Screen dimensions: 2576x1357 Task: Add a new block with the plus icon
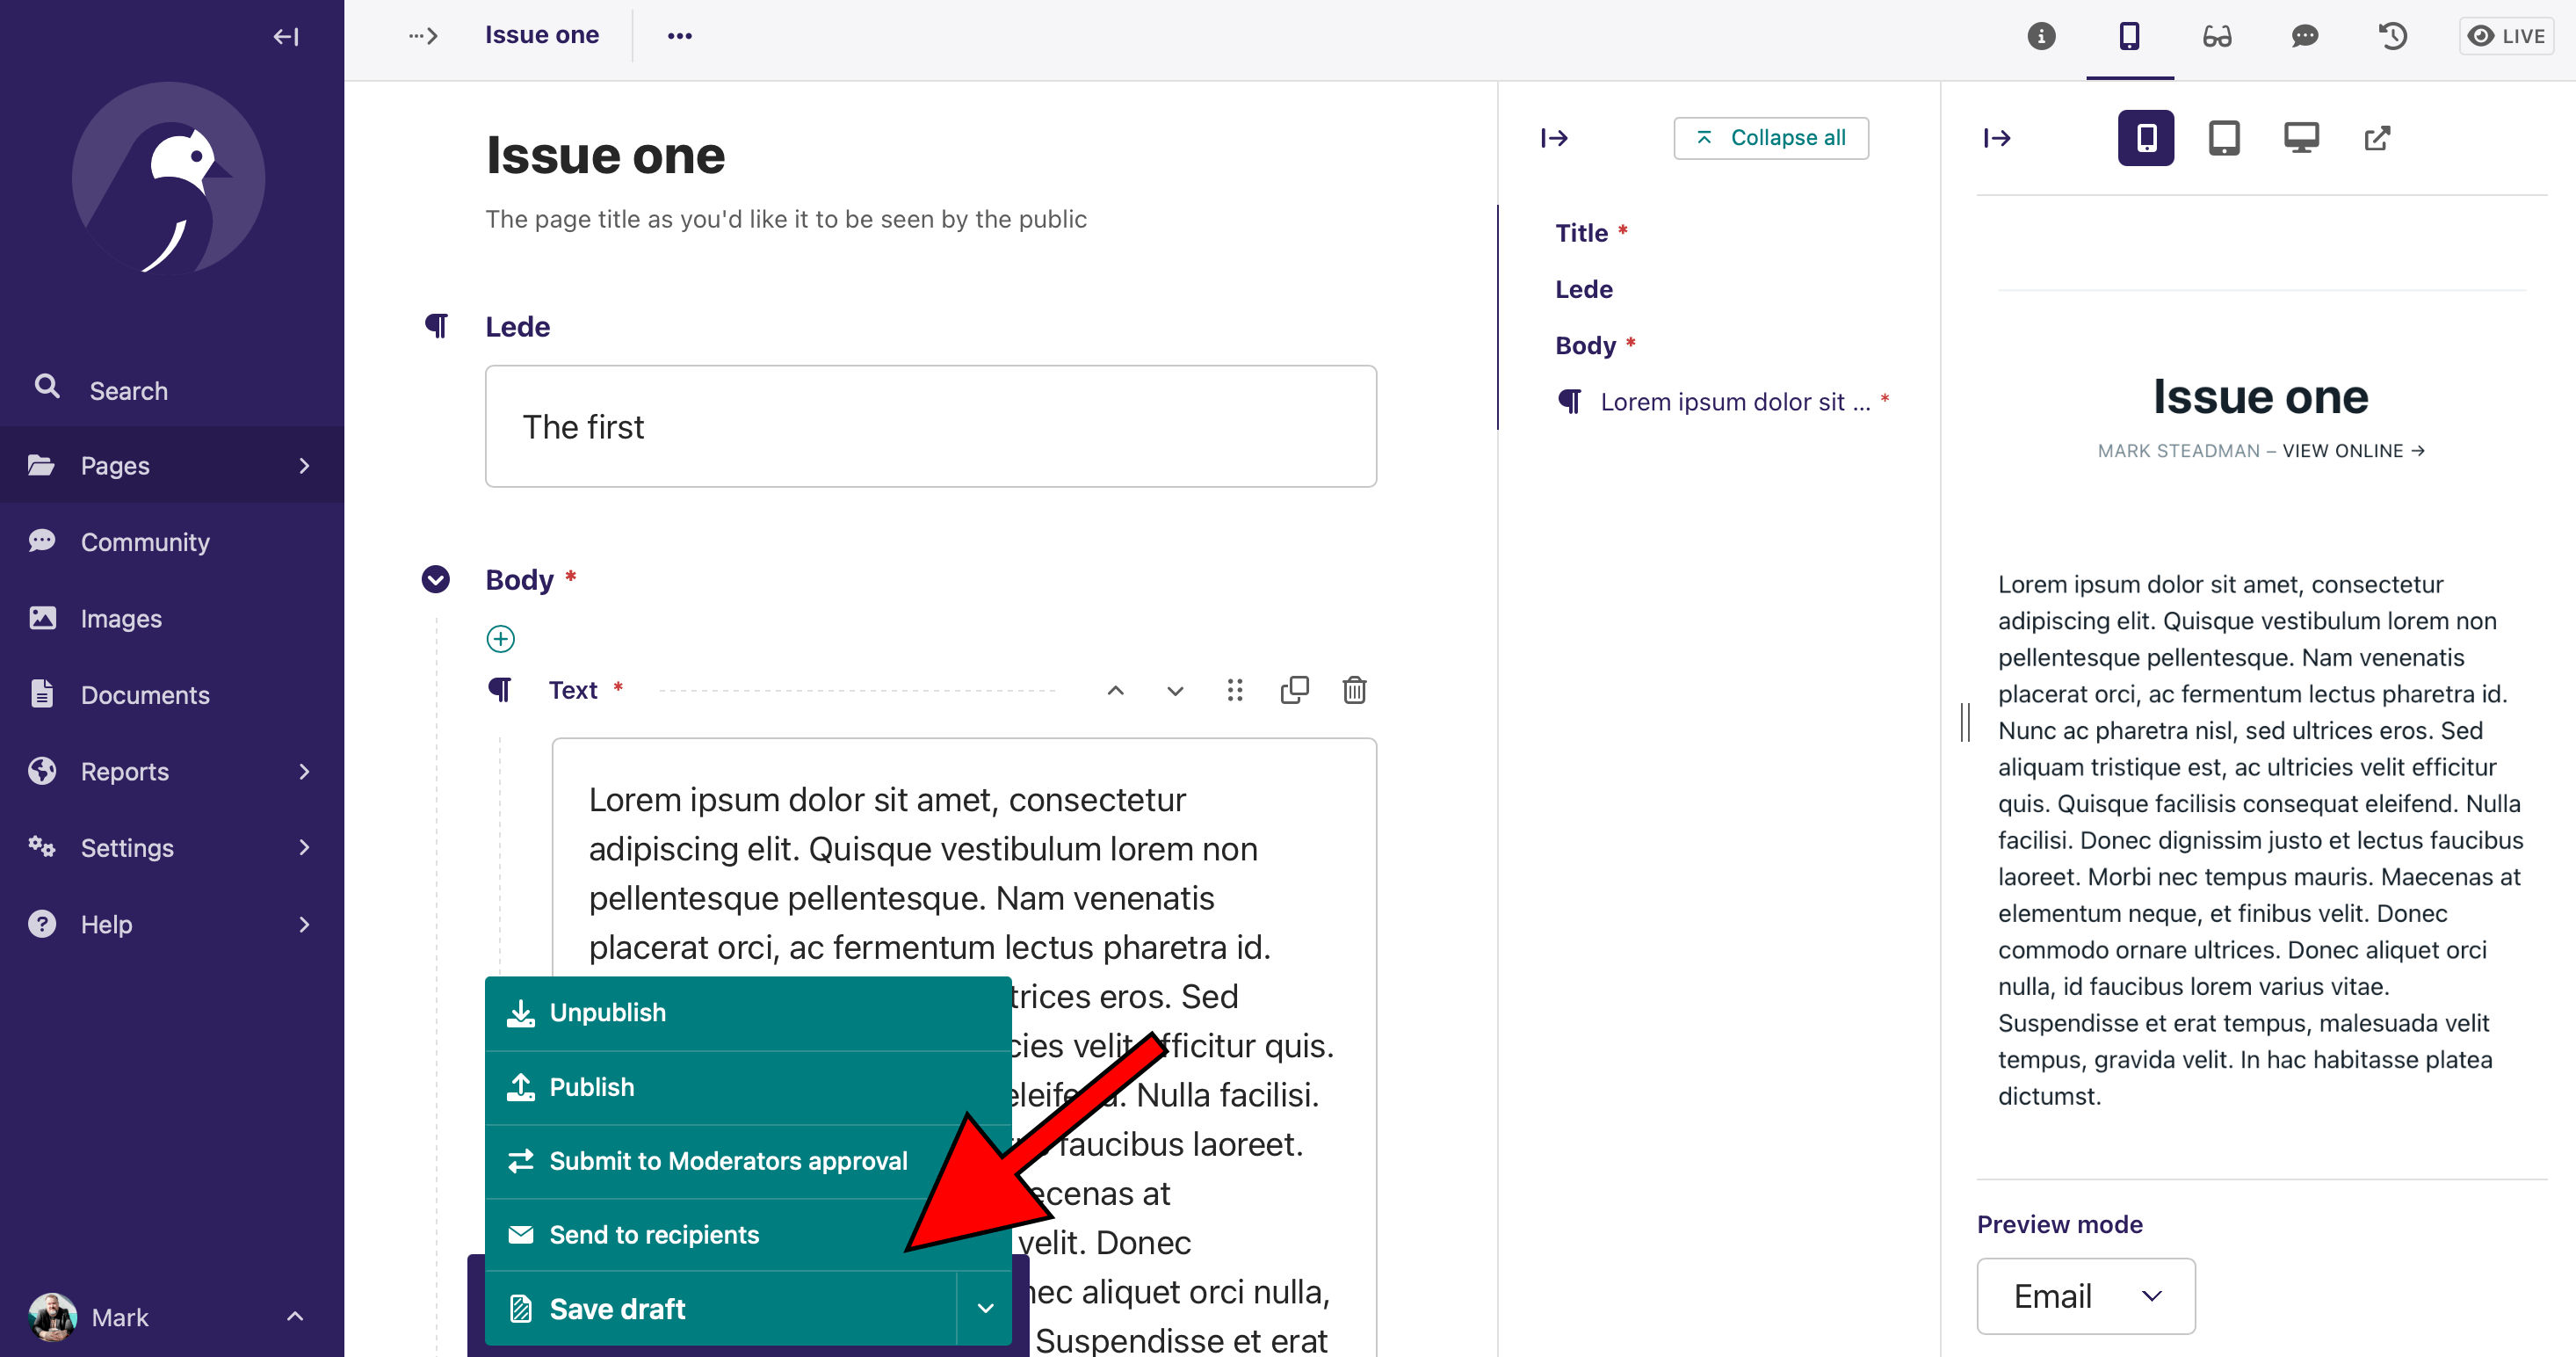coord(500,638)
